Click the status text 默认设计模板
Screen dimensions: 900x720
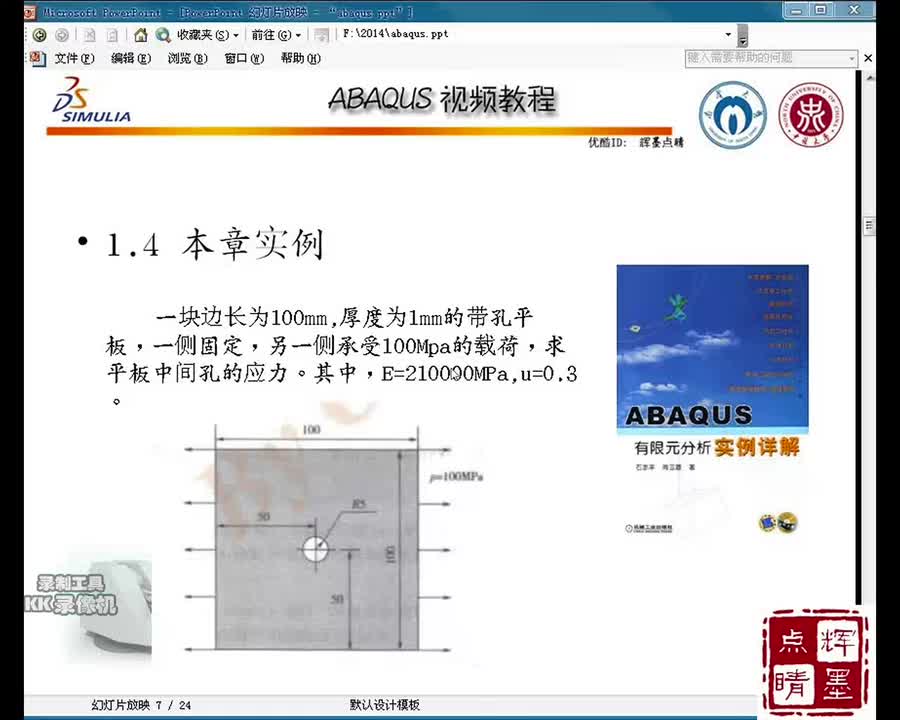click(x=385, y=704)
